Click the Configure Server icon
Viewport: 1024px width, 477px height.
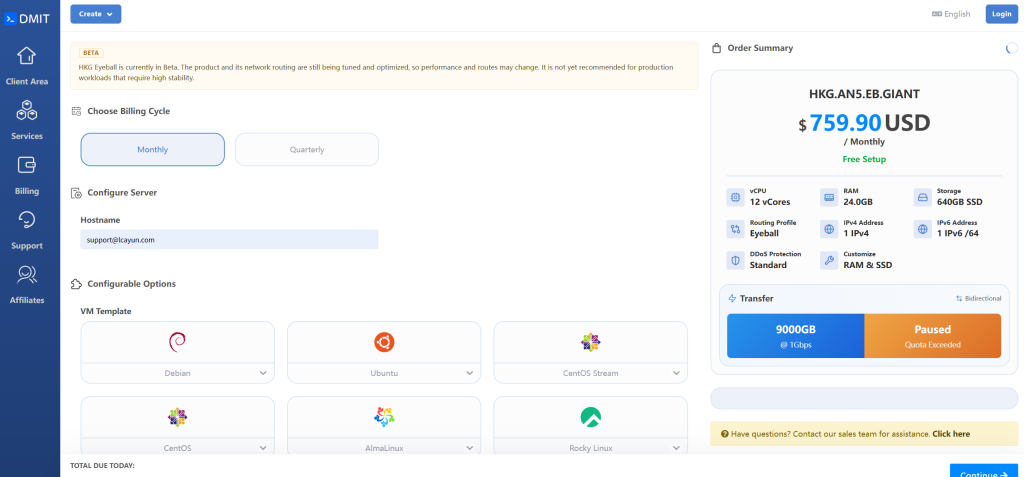(x=76, y=193)
